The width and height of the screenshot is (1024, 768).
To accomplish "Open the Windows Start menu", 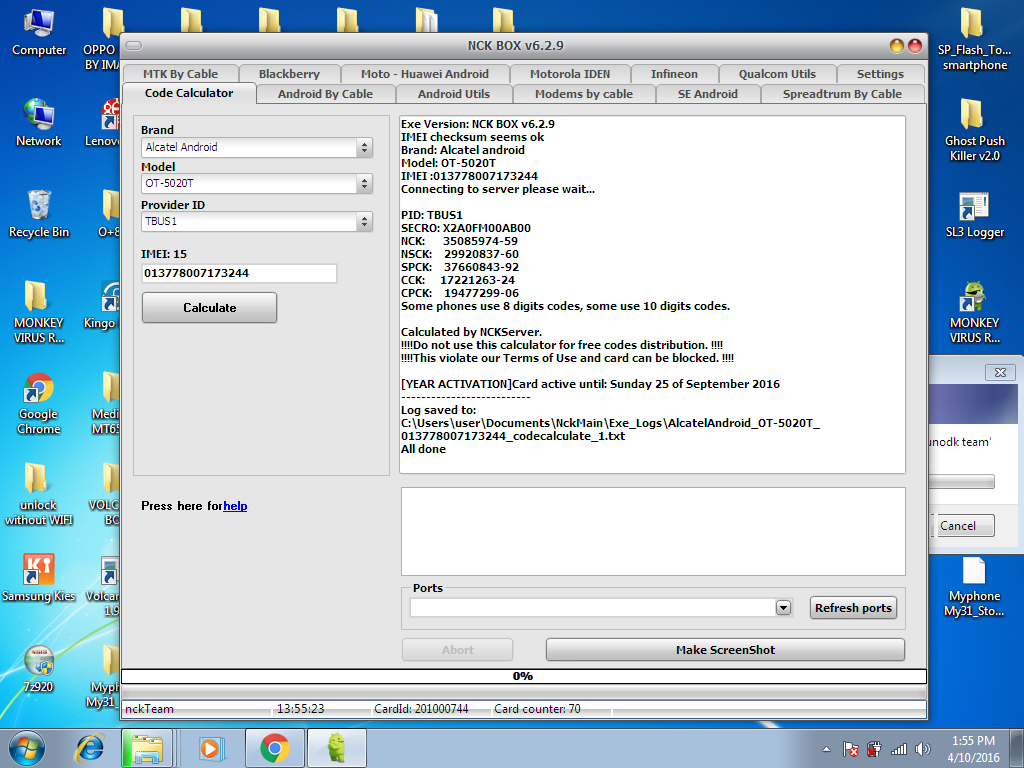I will 27,747.
